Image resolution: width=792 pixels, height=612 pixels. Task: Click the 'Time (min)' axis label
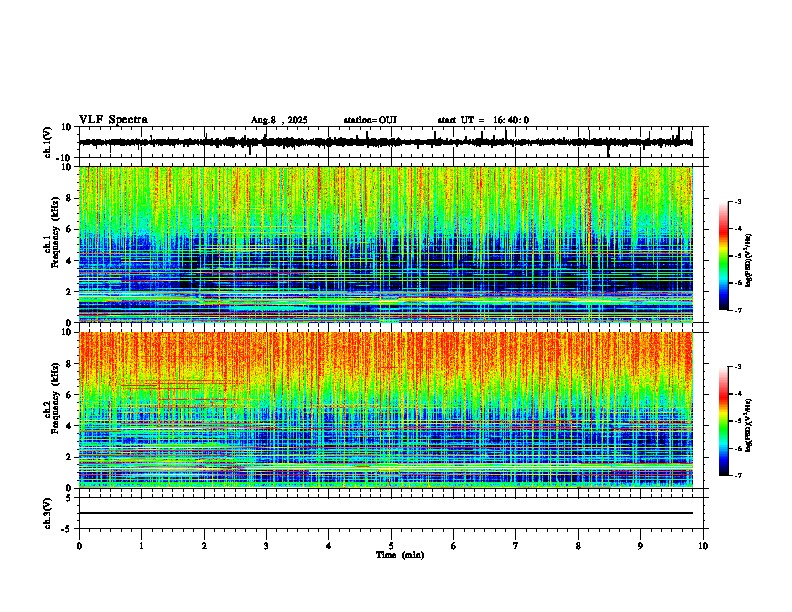(400, 555)
